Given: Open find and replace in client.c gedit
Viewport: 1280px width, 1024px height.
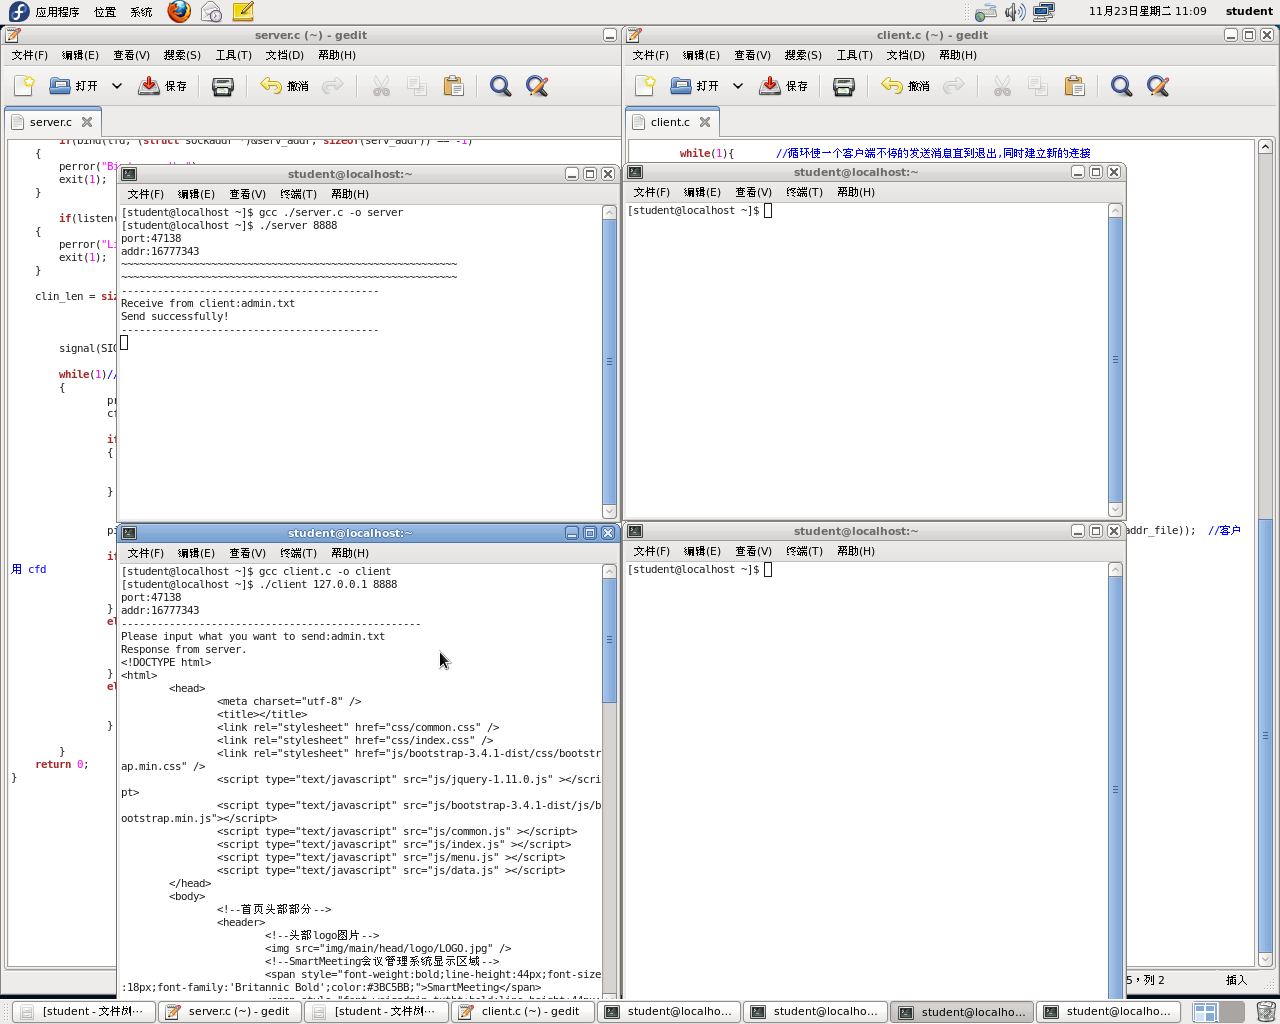Looking at the screenshot, I should point(1158,86).
